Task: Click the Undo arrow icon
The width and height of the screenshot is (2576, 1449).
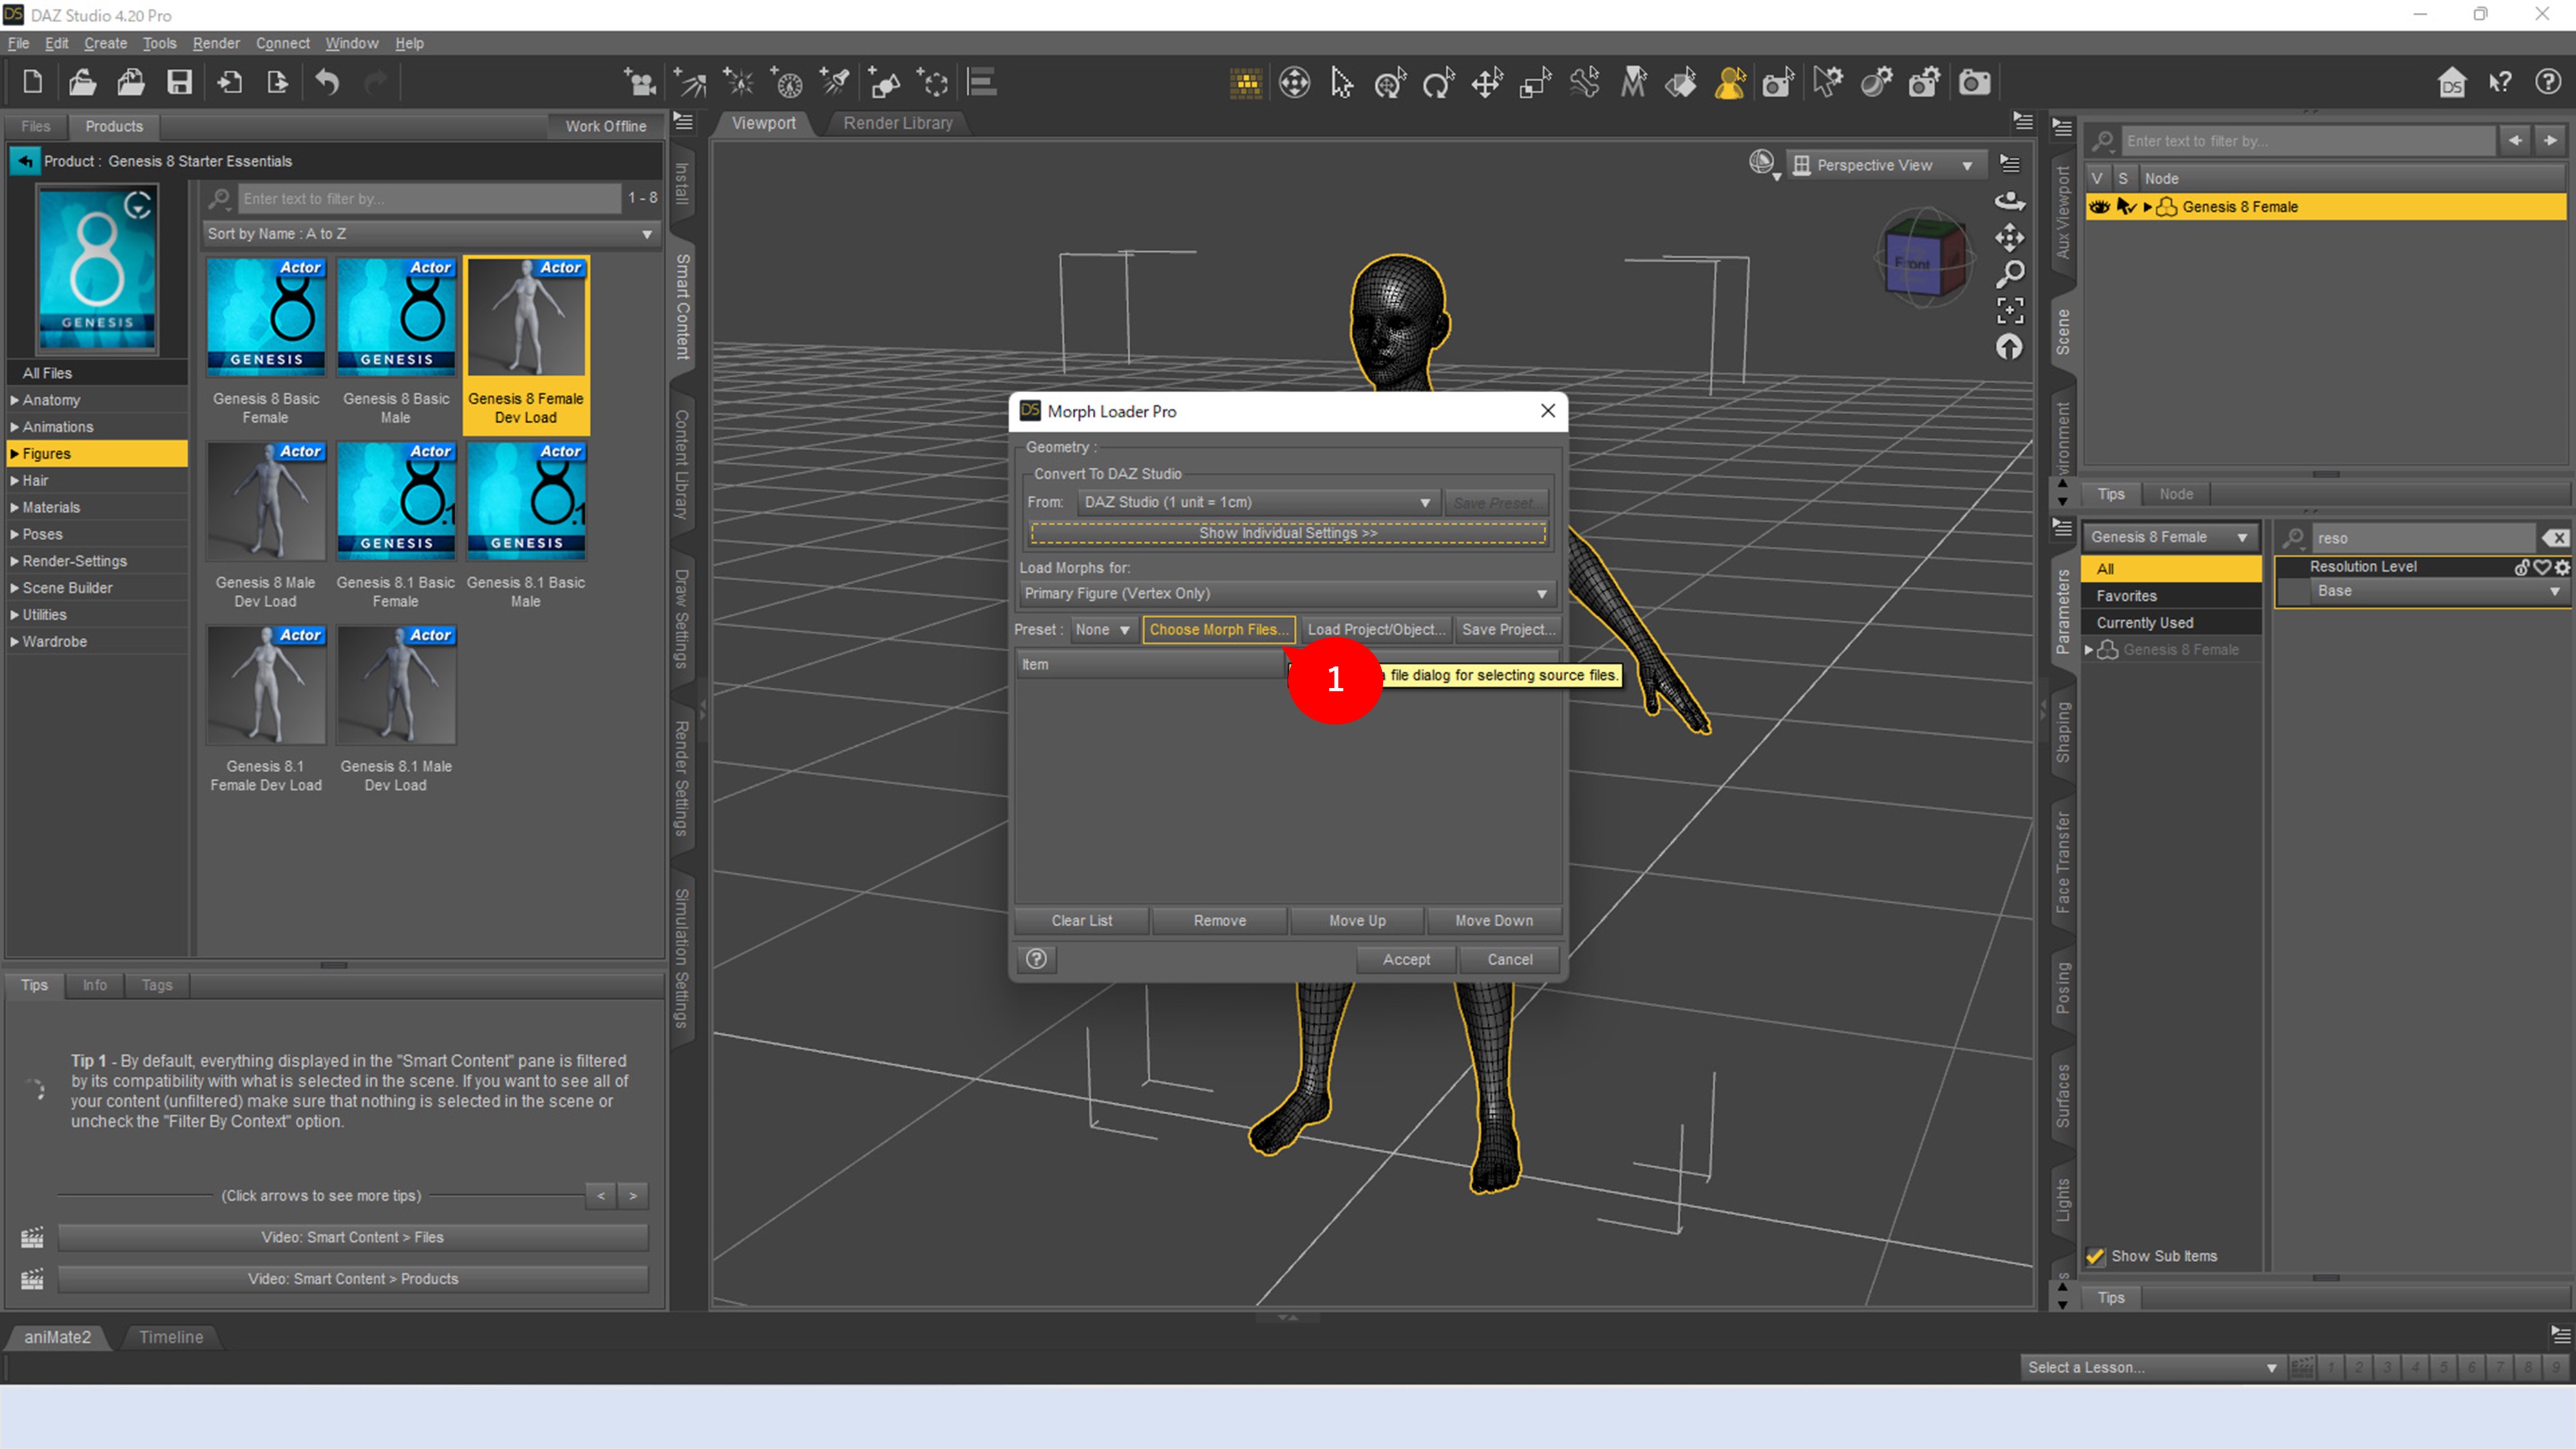Action: click(x=327, y=82)
